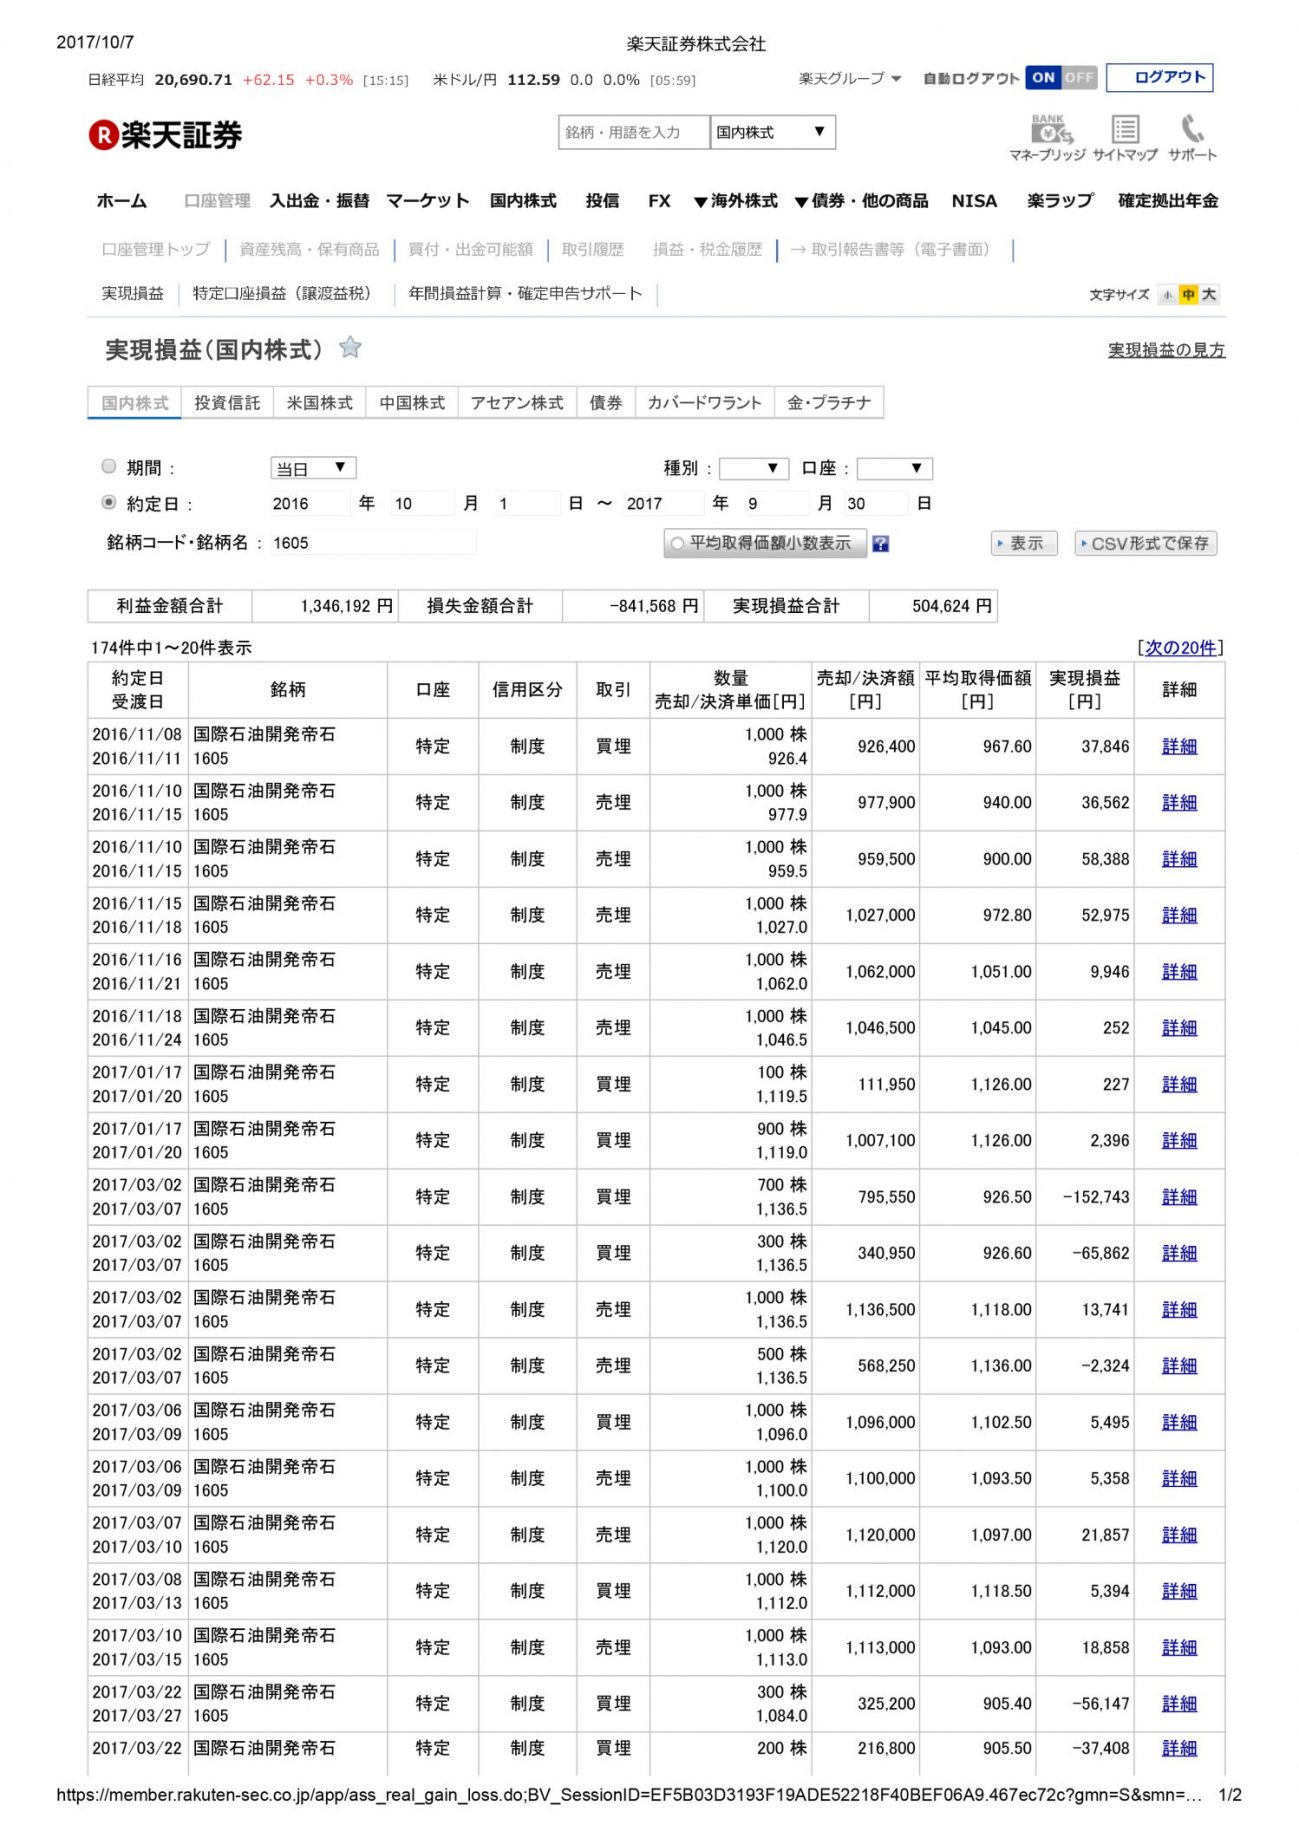Click the 504,624 円 total value
Screen dimensions: 1299x1838
tap(952, 606)
